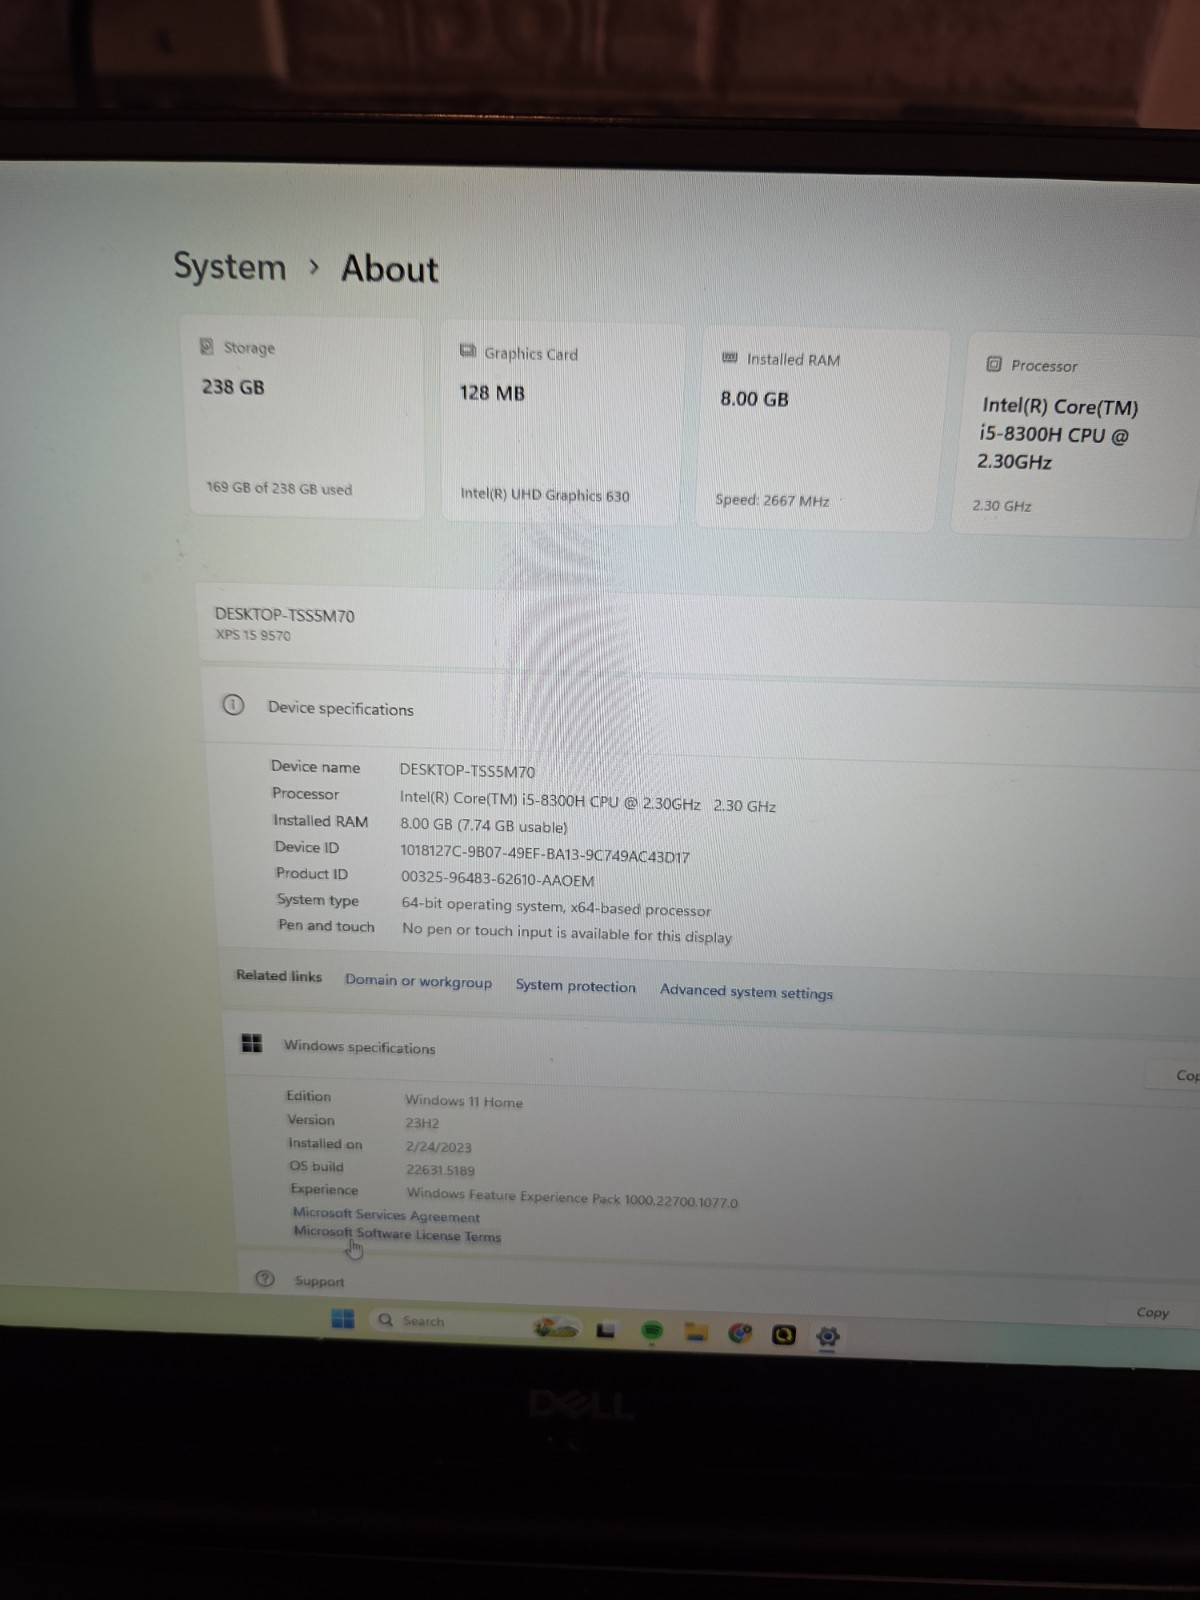Open Advanced system settings link
This screenshot has height=1600, width=1200.
pos(746,991)
